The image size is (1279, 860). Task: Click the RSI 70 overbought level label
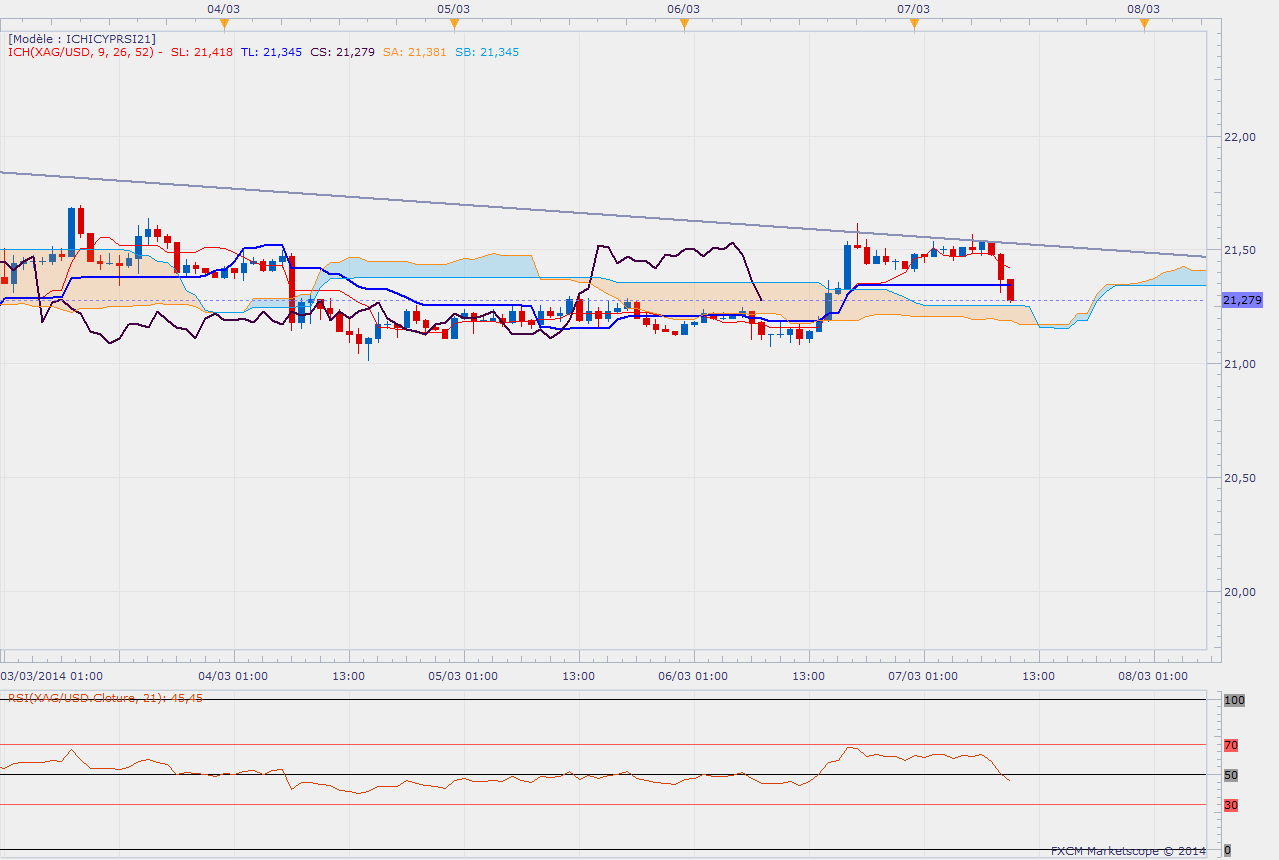tap(1231, 745)
